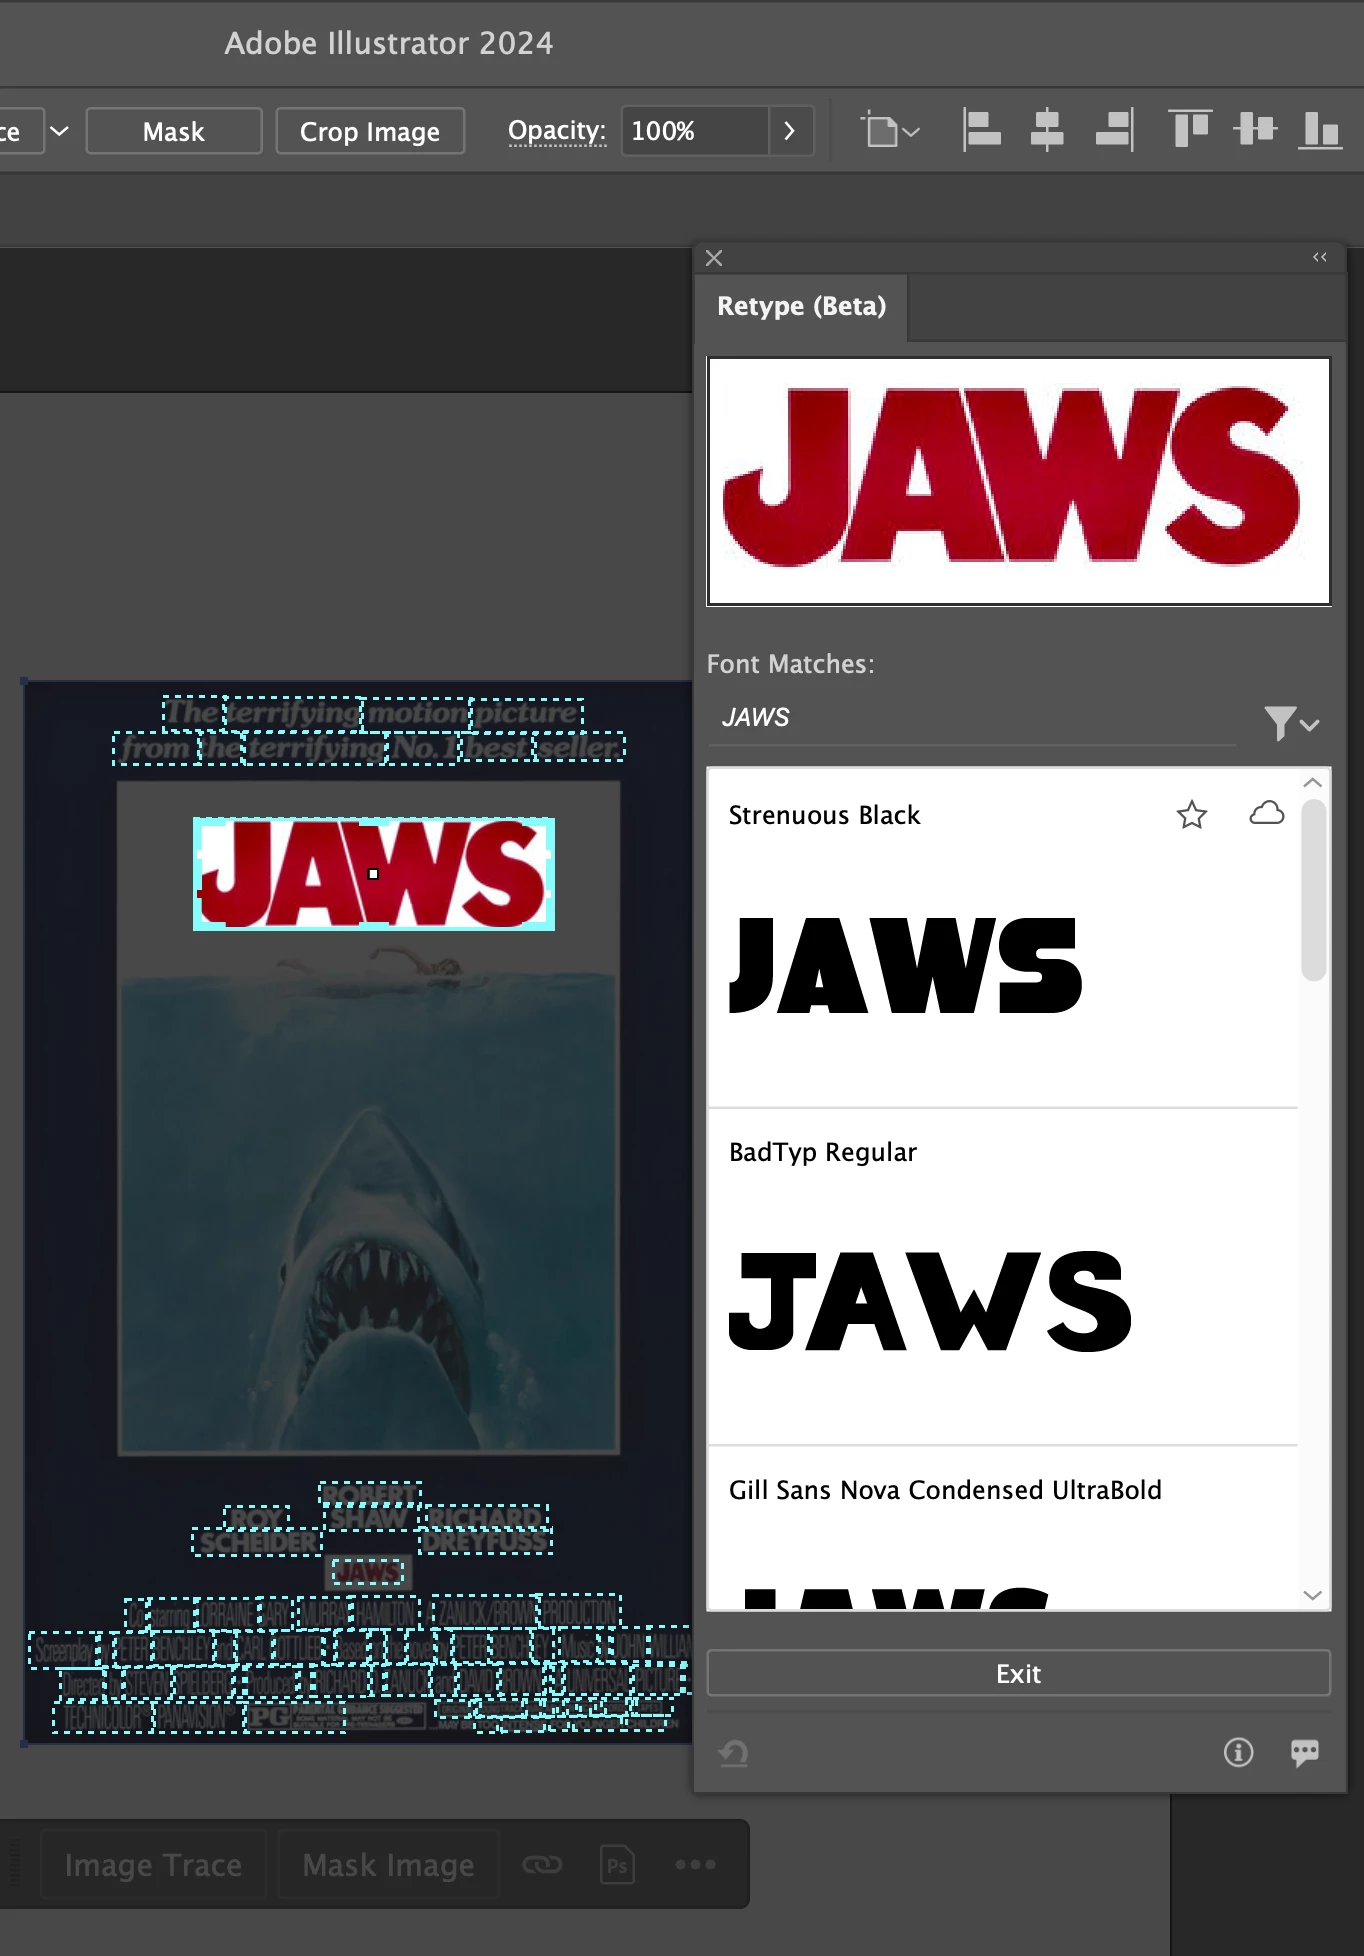Open dropdown arrow left of Mask button

tap(60, 131)
